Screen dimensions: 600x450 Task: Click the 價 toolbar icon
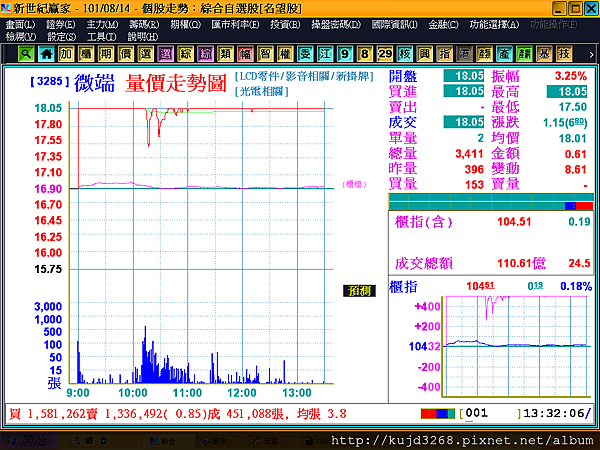pos(126,54)
